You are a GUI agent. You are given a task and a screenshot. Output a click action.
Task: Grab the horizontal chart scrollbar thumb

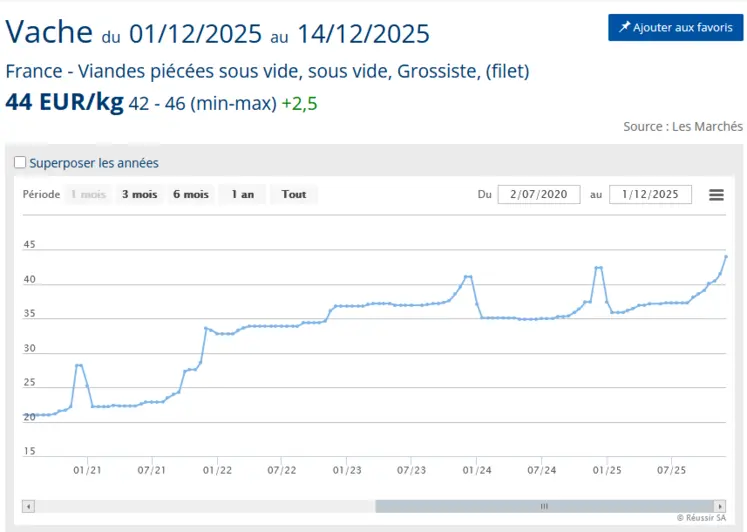coord(544,506)
